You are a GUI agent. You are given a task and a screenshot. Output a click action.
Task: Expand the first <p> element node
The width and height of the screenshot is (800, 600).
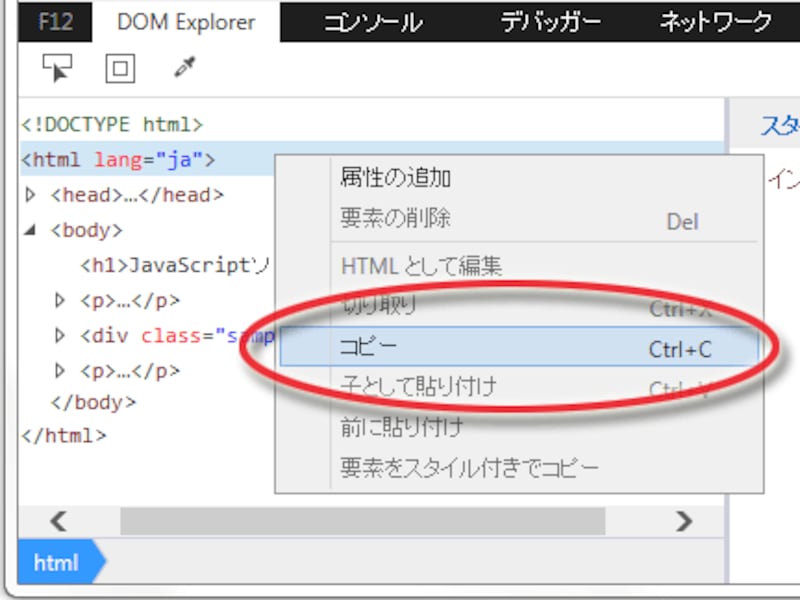pos(57,300)
